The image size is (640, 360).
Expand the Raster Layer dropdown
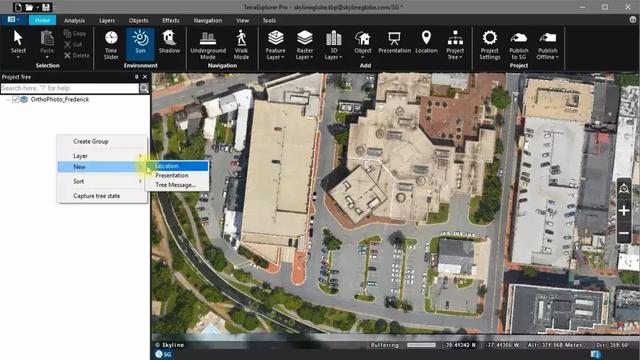point(304,45)
